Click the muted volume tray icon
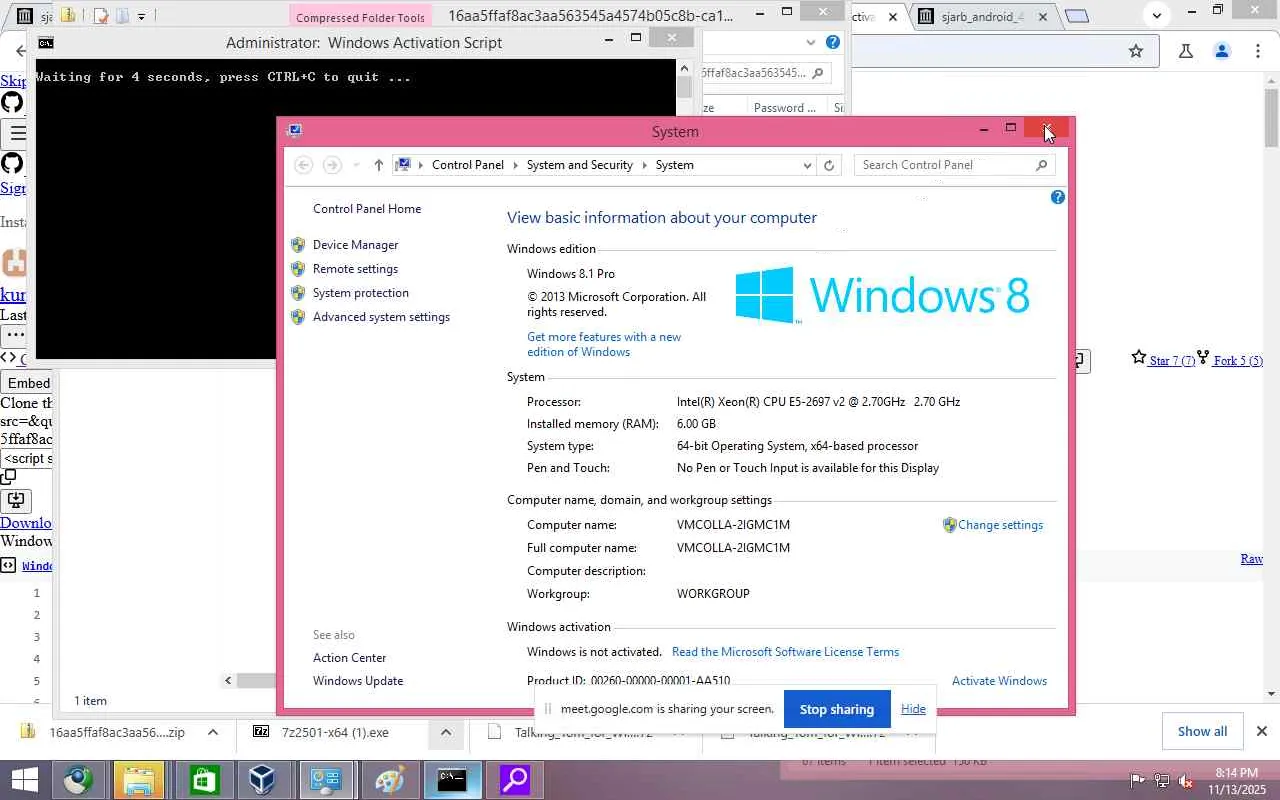This screenshot has width=1280, height=800. [x=1186, y=781]
